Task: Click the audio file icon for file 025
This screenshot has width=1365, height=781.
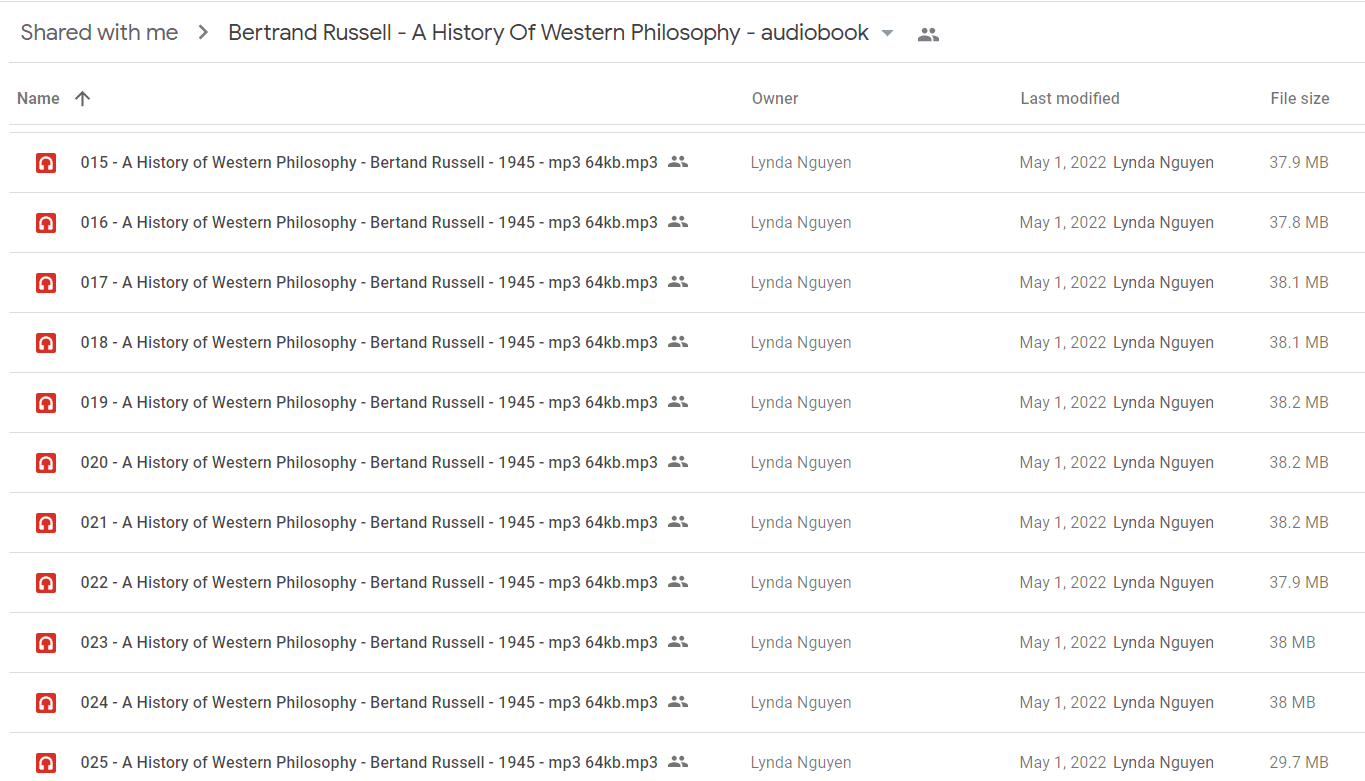Action: pyautogui.click(x=46, y=763)
